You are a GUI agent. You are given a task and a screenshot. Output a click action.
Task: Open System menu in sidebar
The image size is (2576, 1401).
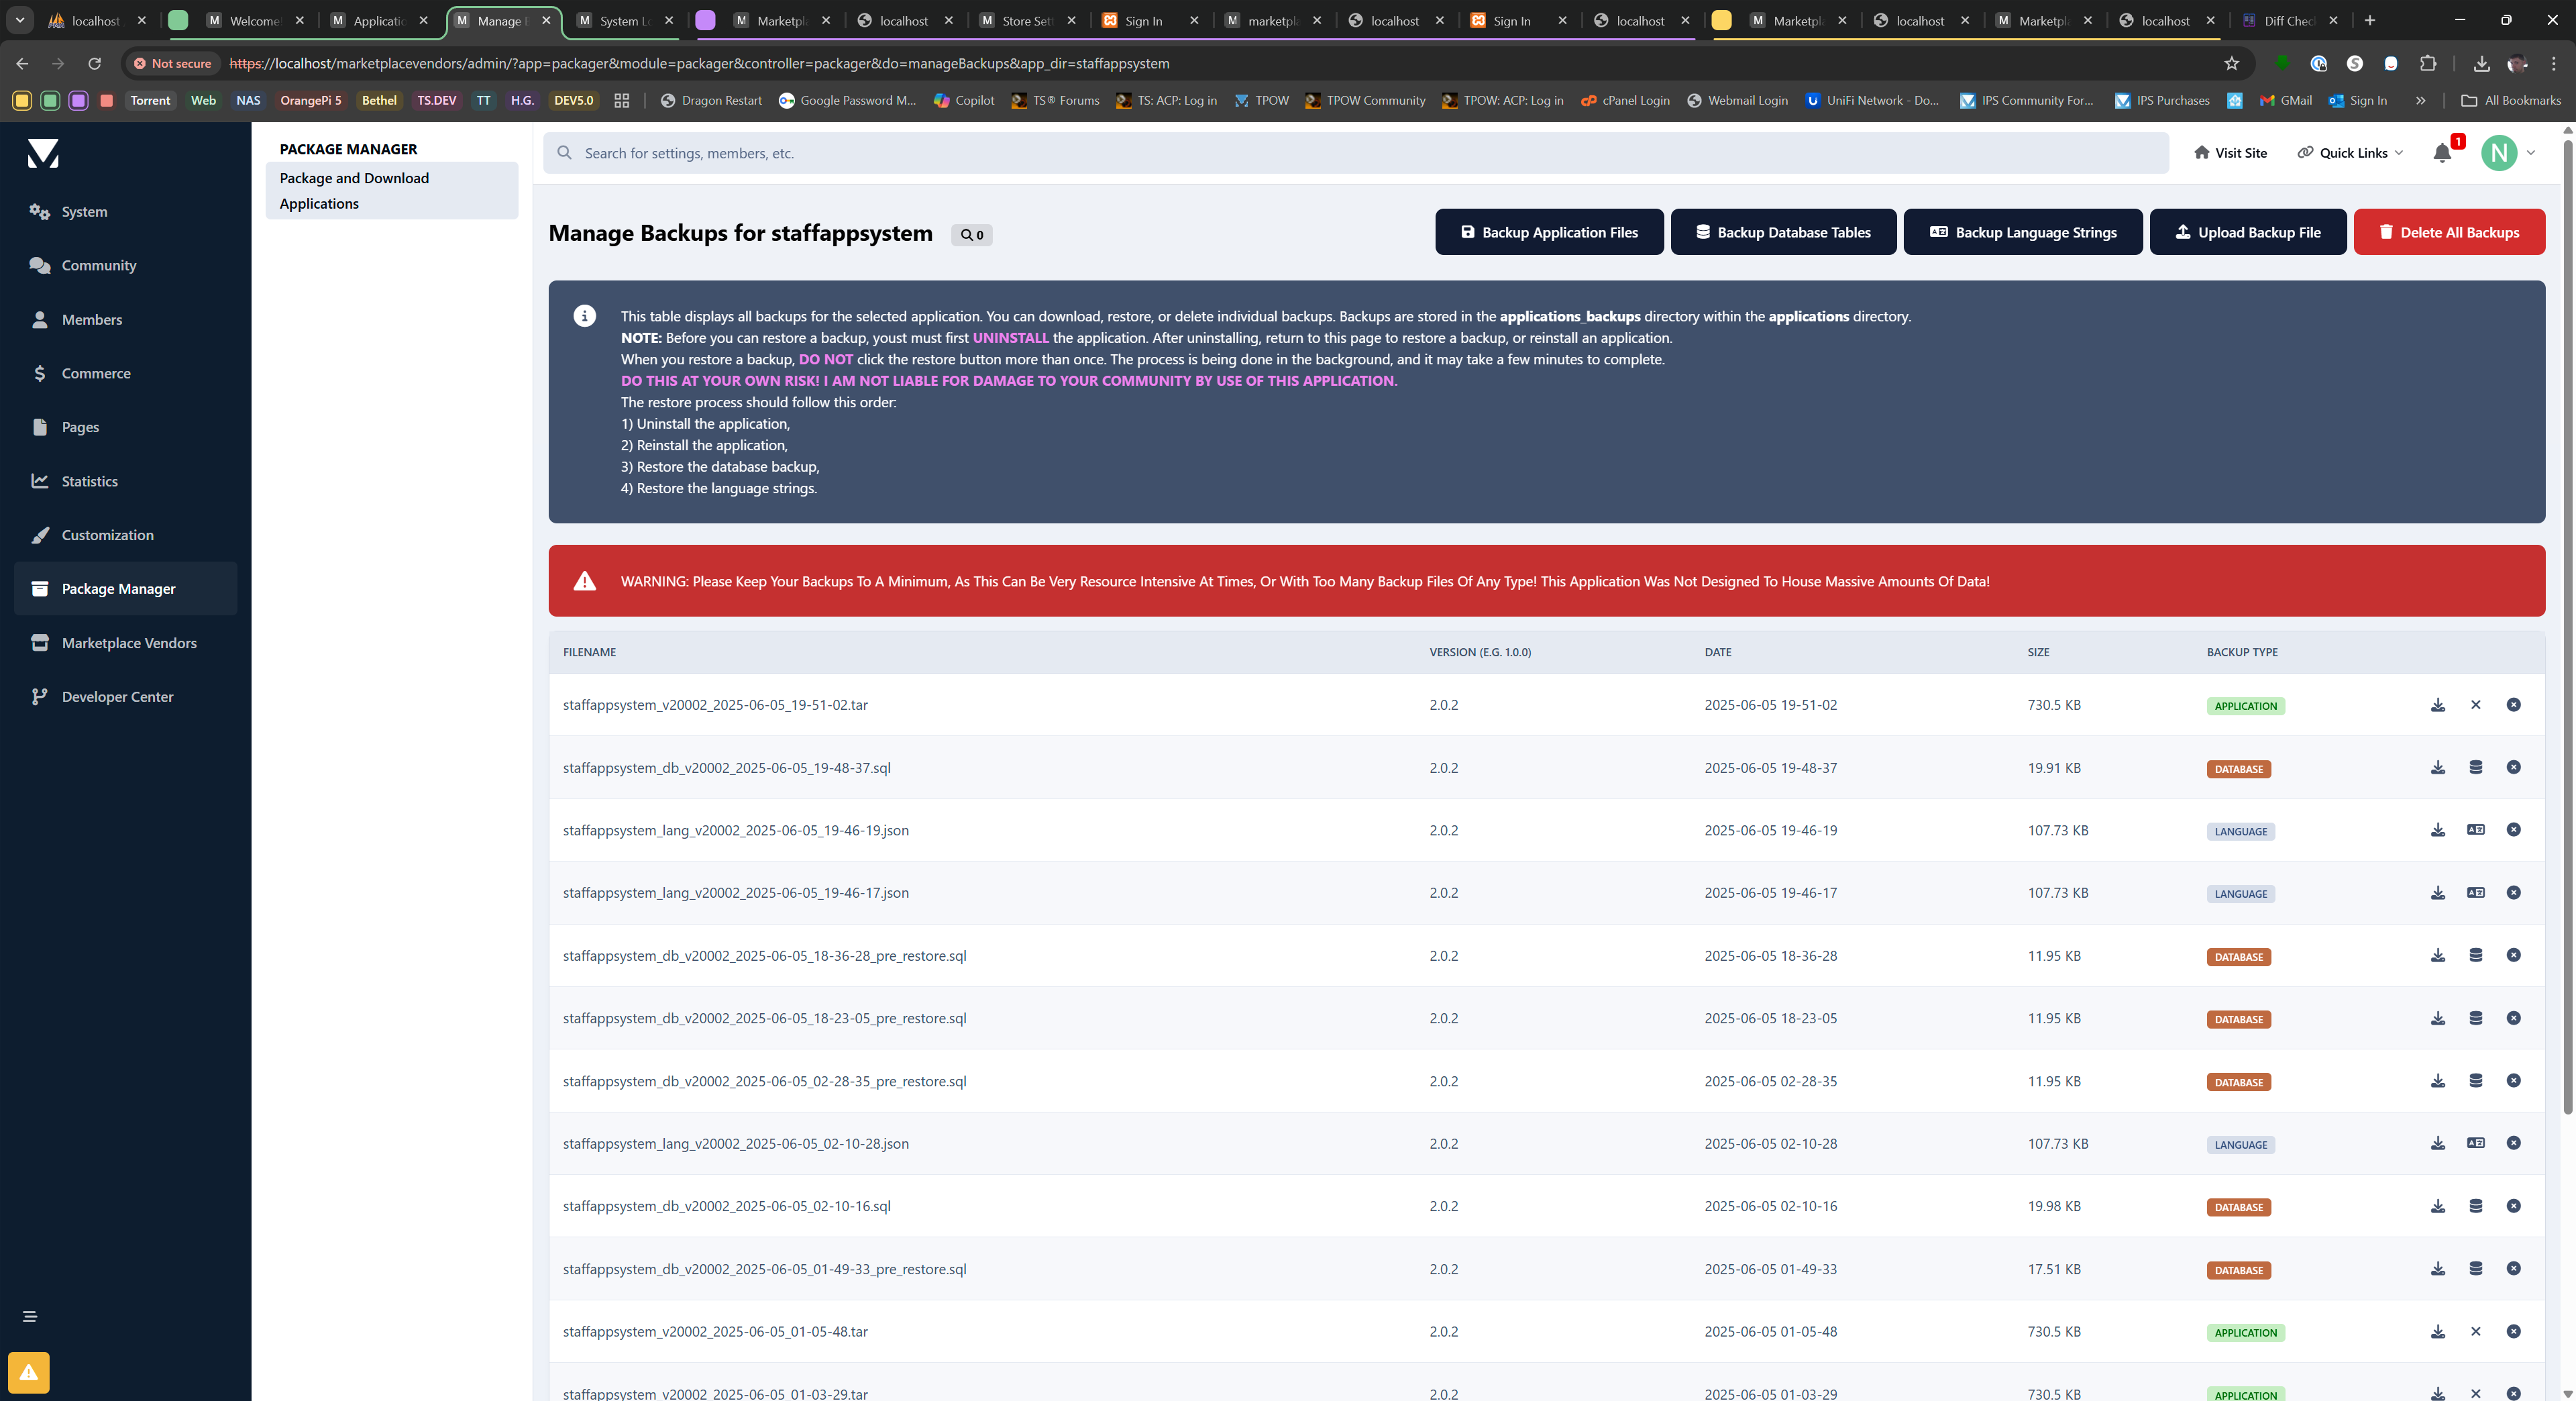pos(125,212)
